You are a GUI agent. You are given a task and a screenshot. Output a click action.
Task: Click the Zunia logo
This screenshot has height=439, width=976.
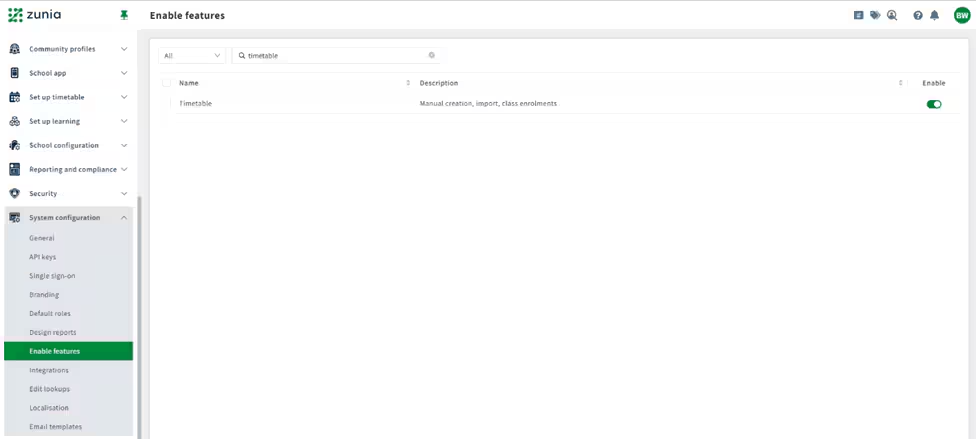(x=35, y=15)
